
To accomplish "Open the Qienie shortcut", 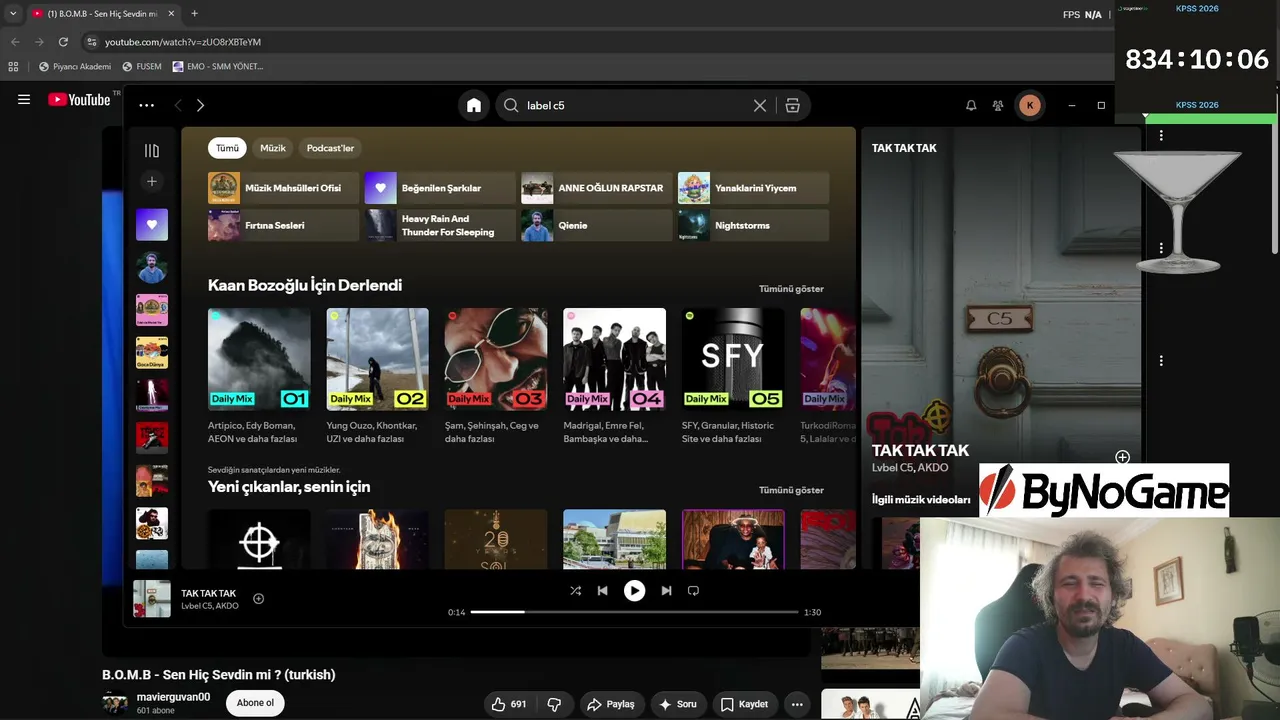I will click(597, 225).
